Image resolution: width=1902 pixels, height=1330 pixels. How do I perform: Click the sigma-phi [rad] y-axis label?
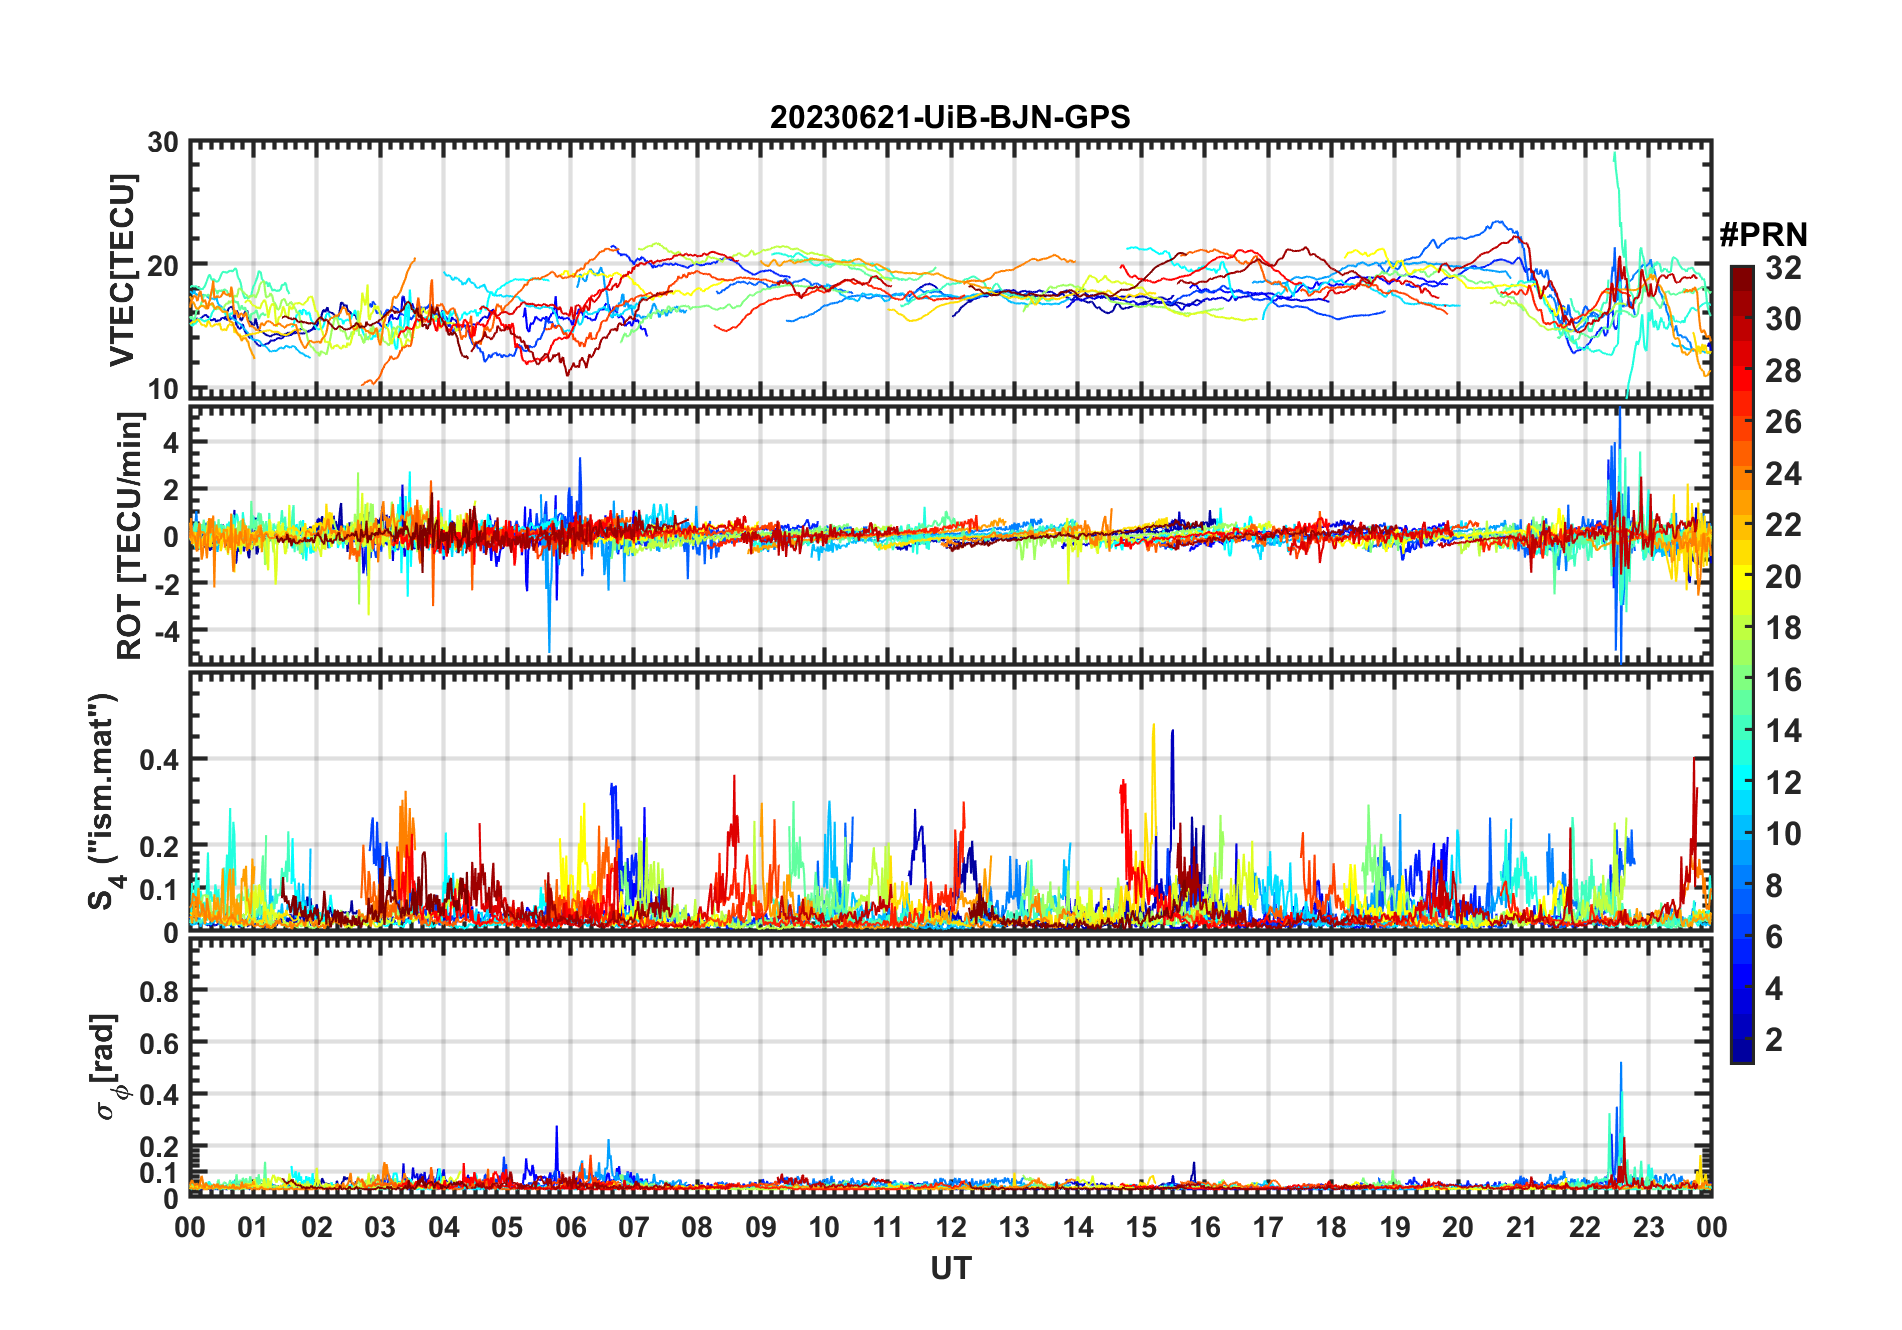coord(107,1066)
